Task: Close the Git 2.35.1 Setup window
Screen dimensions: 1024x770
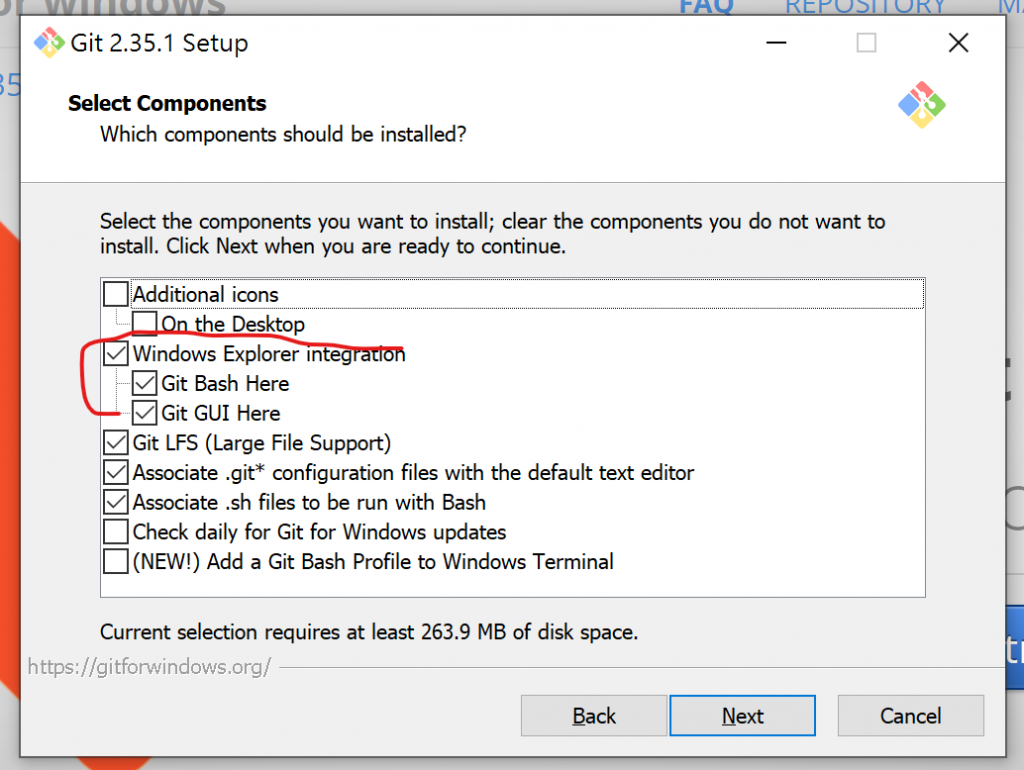Action: [x=958, y=43]
